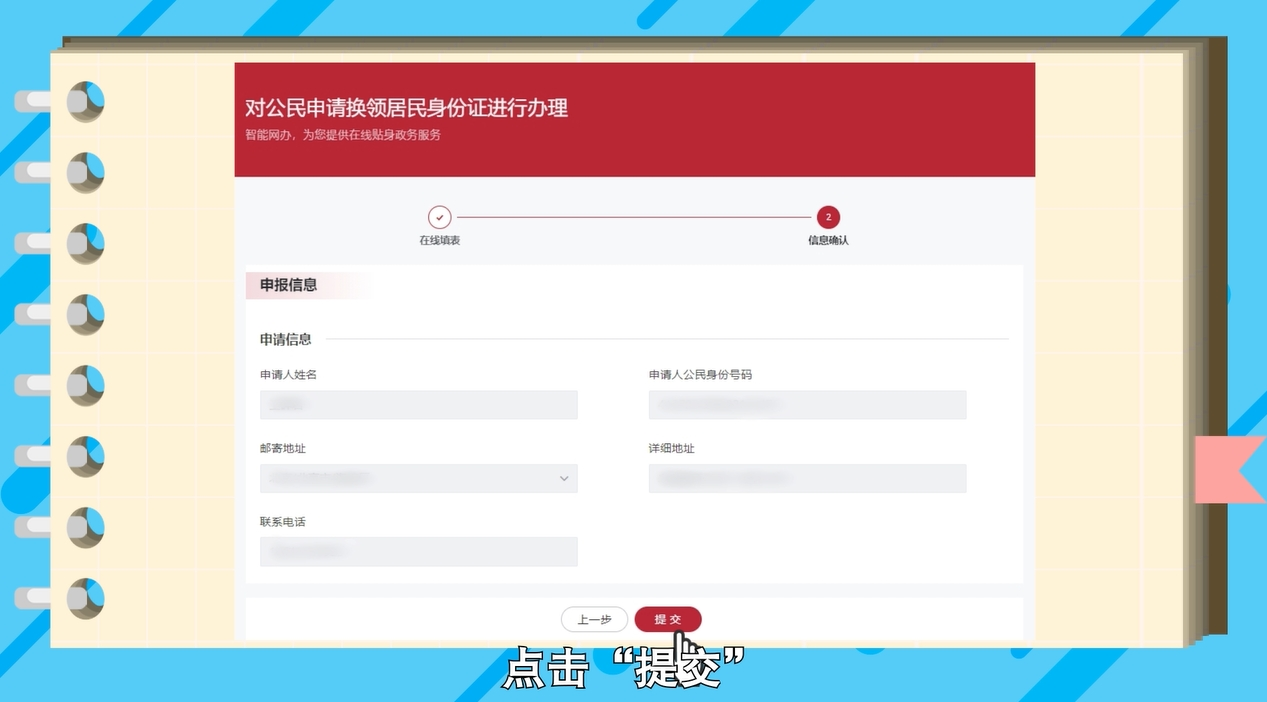The width and height of the screenshot is (1267, 702).
Task: Click the red step 2 circle above 信息确认
Action: pos(828,216)
